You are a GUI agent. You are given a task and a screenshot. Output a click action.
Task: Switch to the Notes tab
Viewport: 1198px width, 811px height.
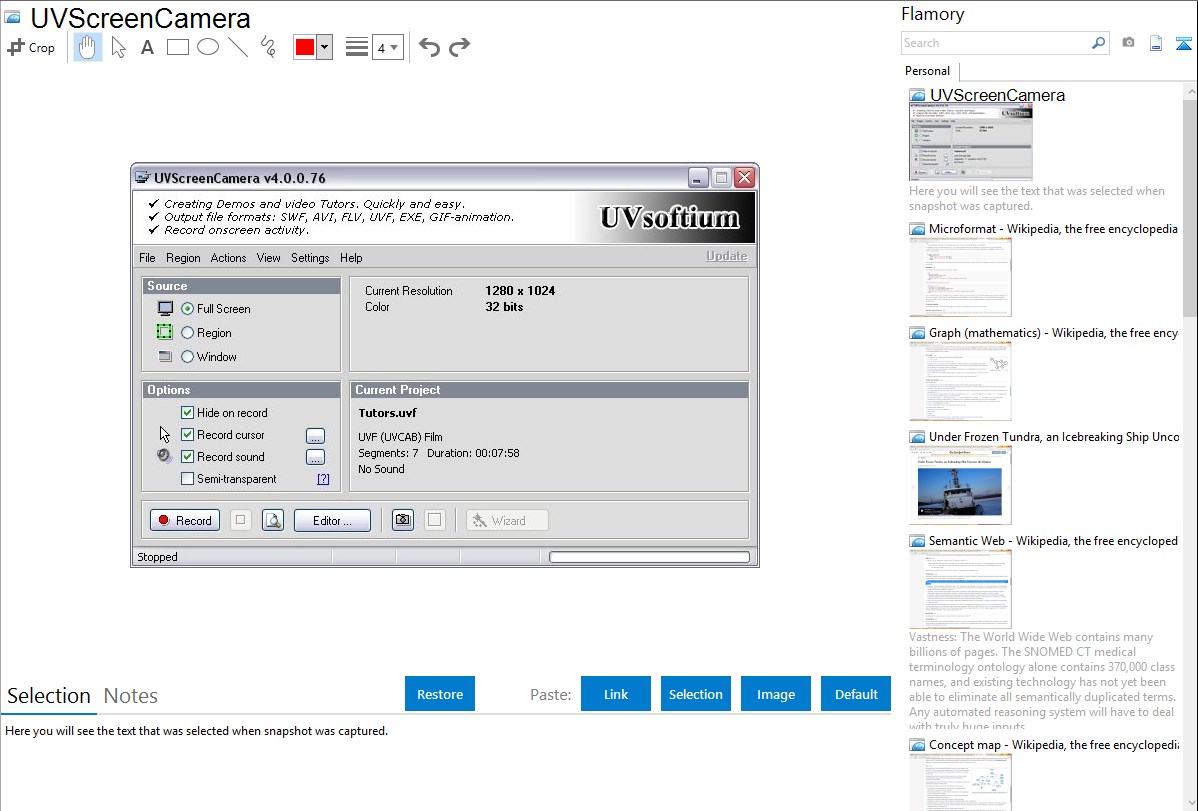coord(131,696)
